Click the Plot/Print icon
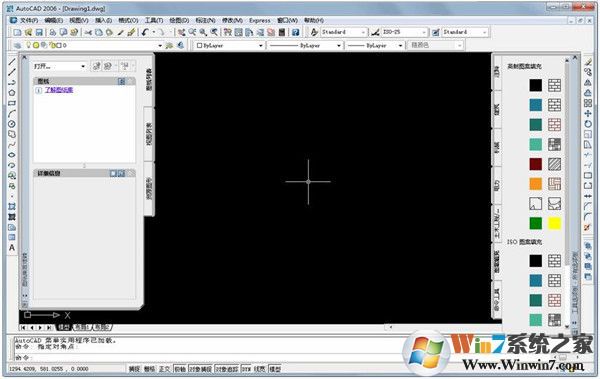The image size is (600, 379). (53, 33)
